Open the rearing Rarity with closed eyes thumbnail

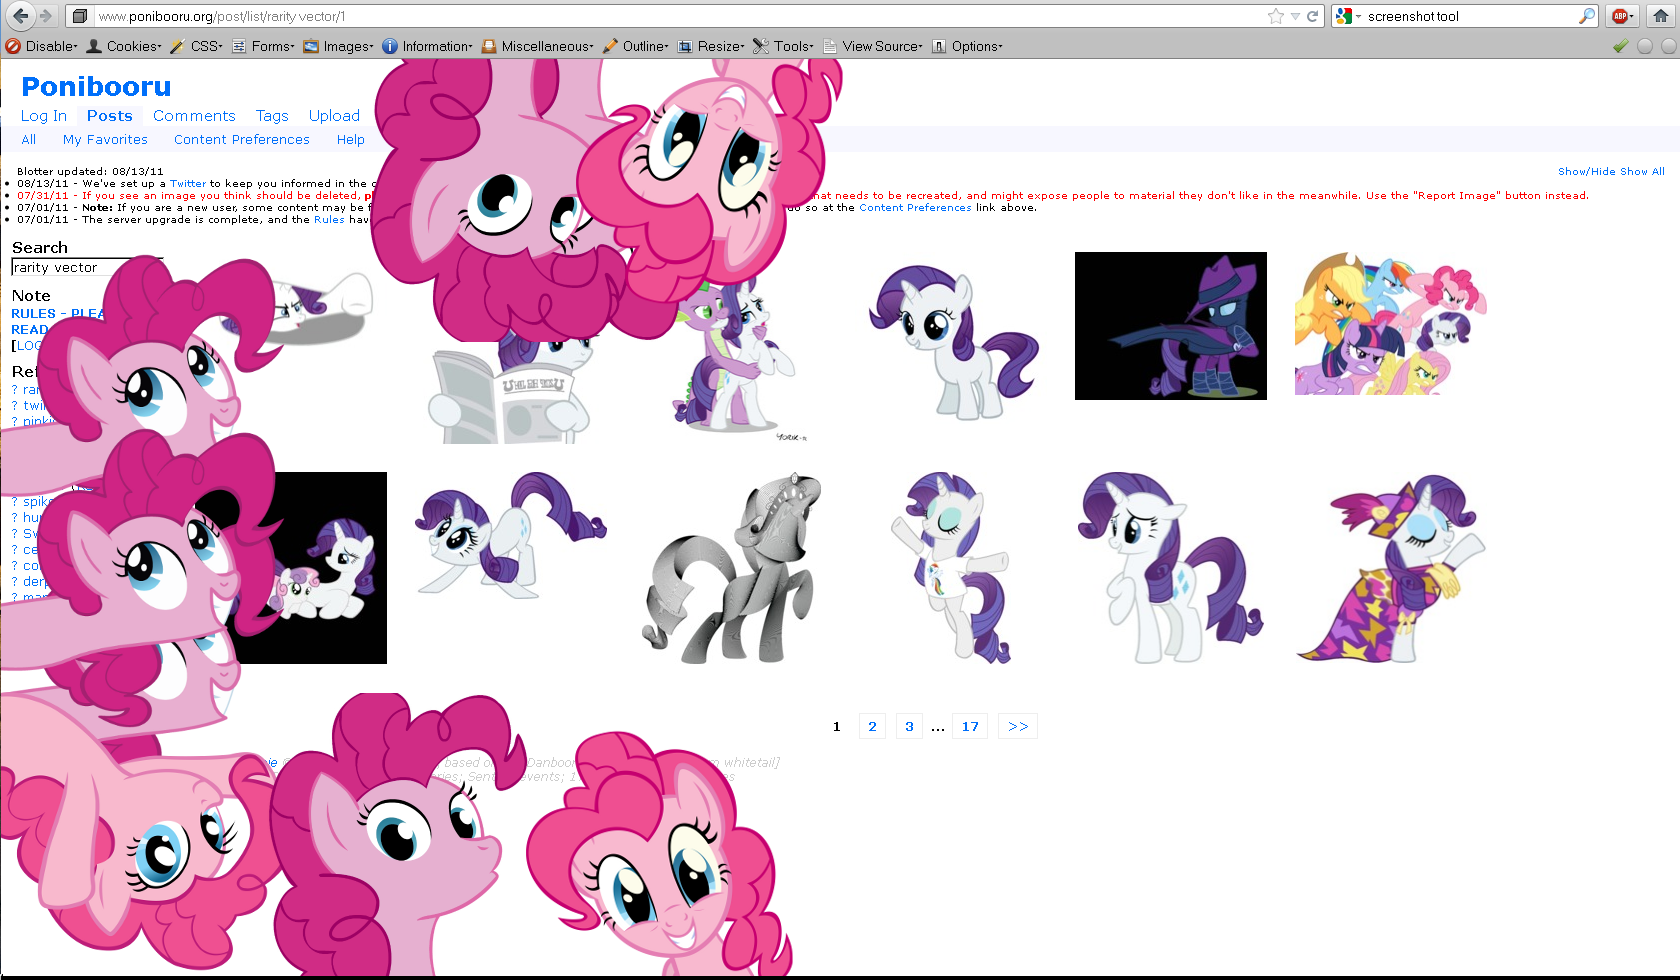tap(952, 568)
